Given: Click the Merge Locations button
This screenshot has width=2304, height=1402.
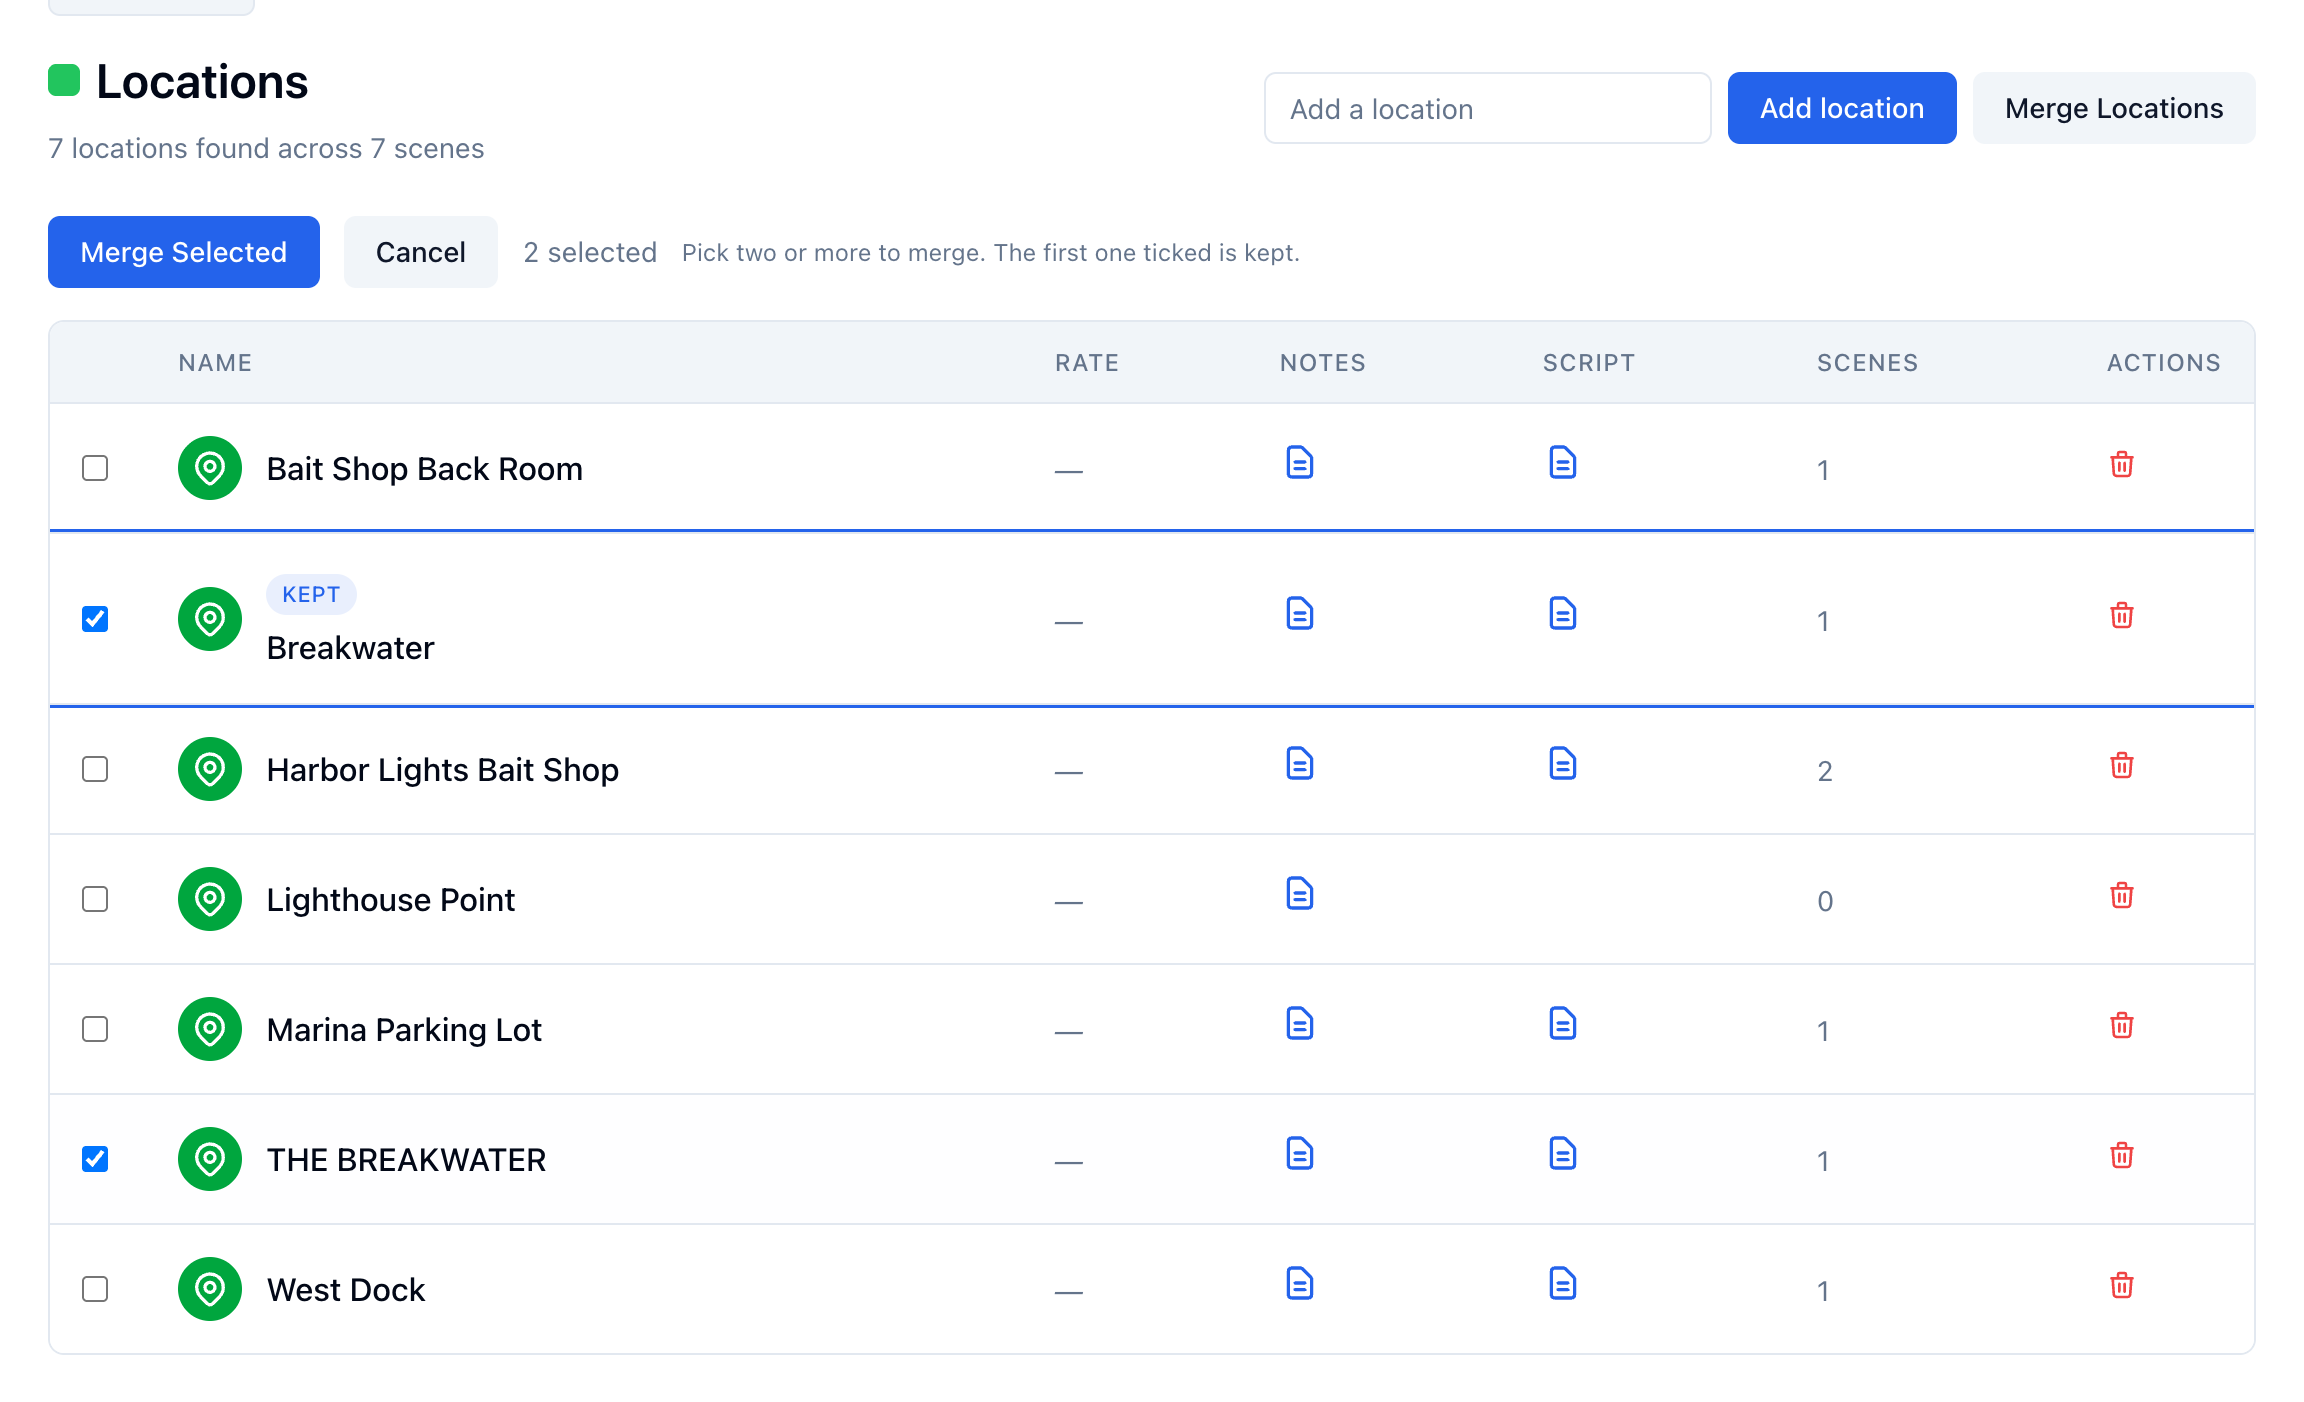Looking at the screenshot, I should click(2114, 108).
